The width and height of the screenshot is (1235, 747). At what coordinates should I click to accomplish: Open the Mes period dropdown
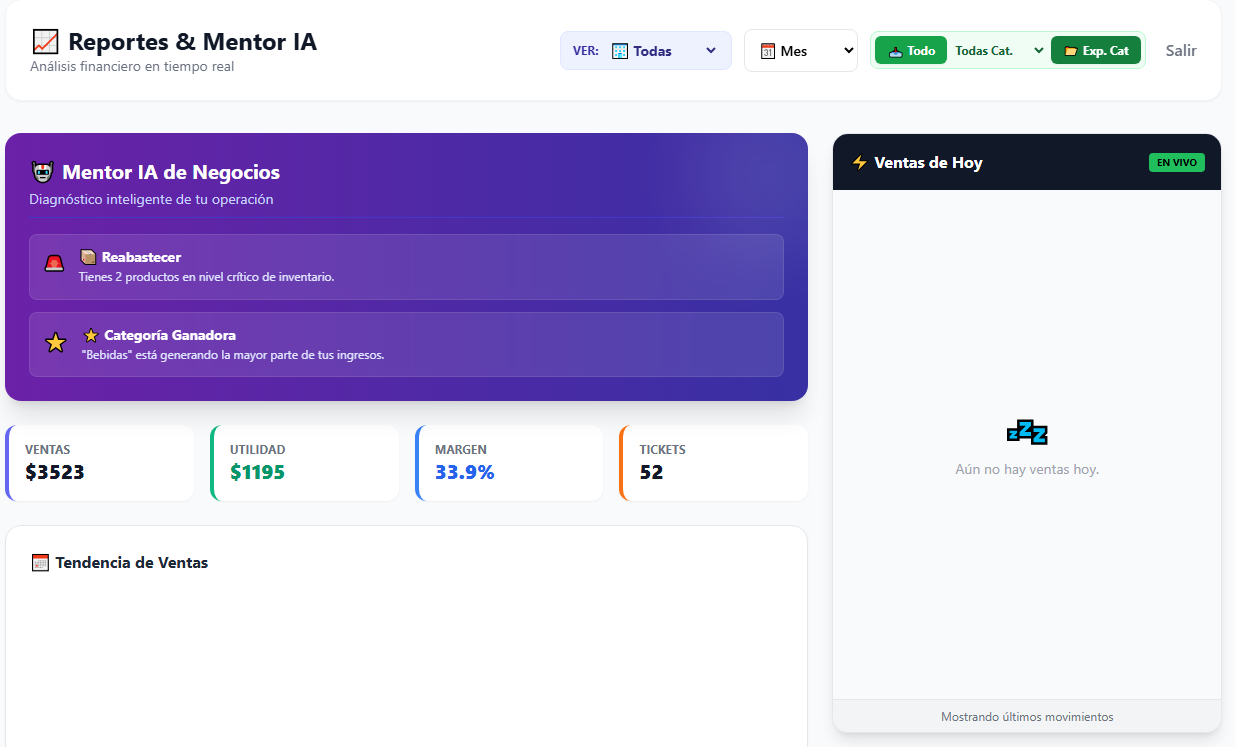click(800, 51)
